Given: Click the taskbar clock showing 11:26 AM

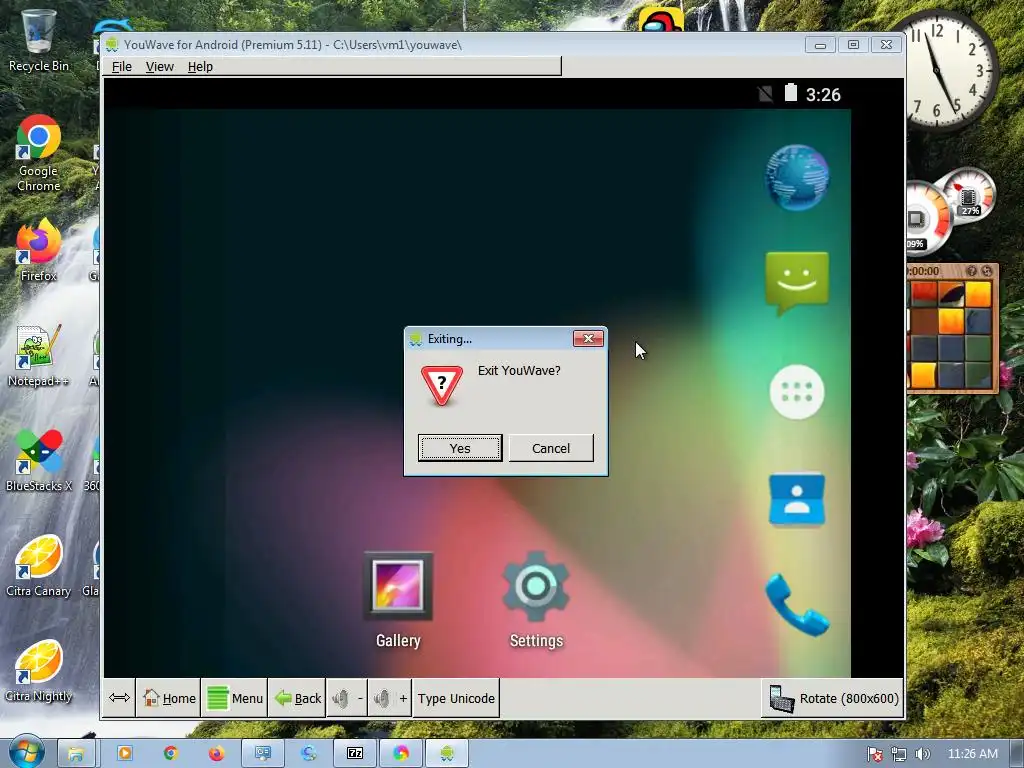Looking at the screenshot, I should [x=972, y=754].
